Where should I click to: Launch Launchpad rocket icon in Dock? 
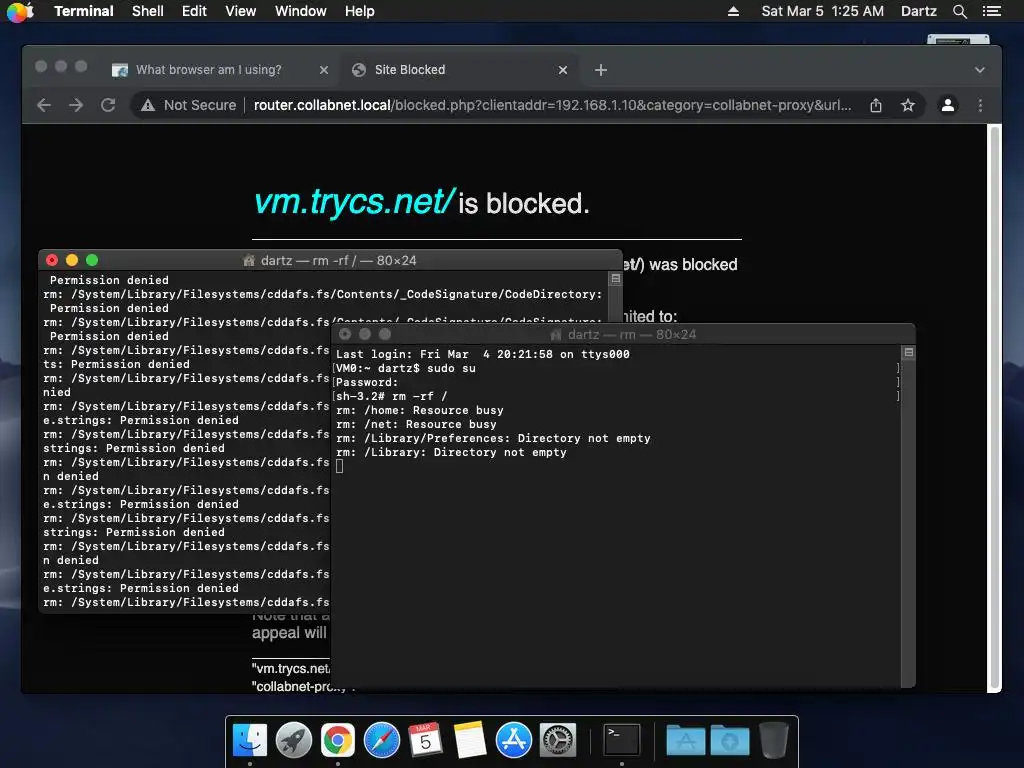click(294, 740)
